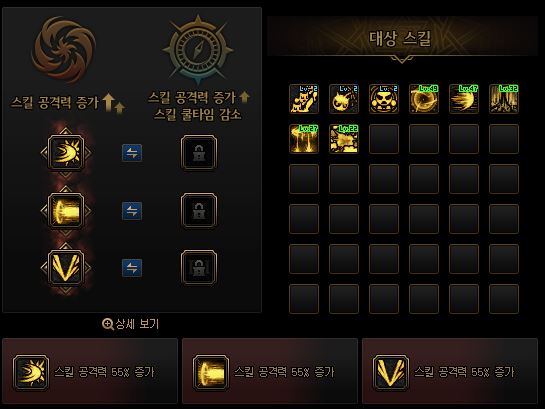Open 상세 보기 detail view link
The image size is (545, 409).
pyautogui.click(x=130, y=324)
